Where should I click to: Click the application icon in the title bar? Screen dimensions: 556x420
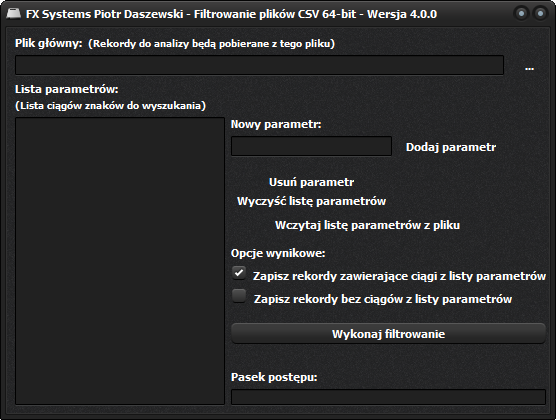coord(13,13)
